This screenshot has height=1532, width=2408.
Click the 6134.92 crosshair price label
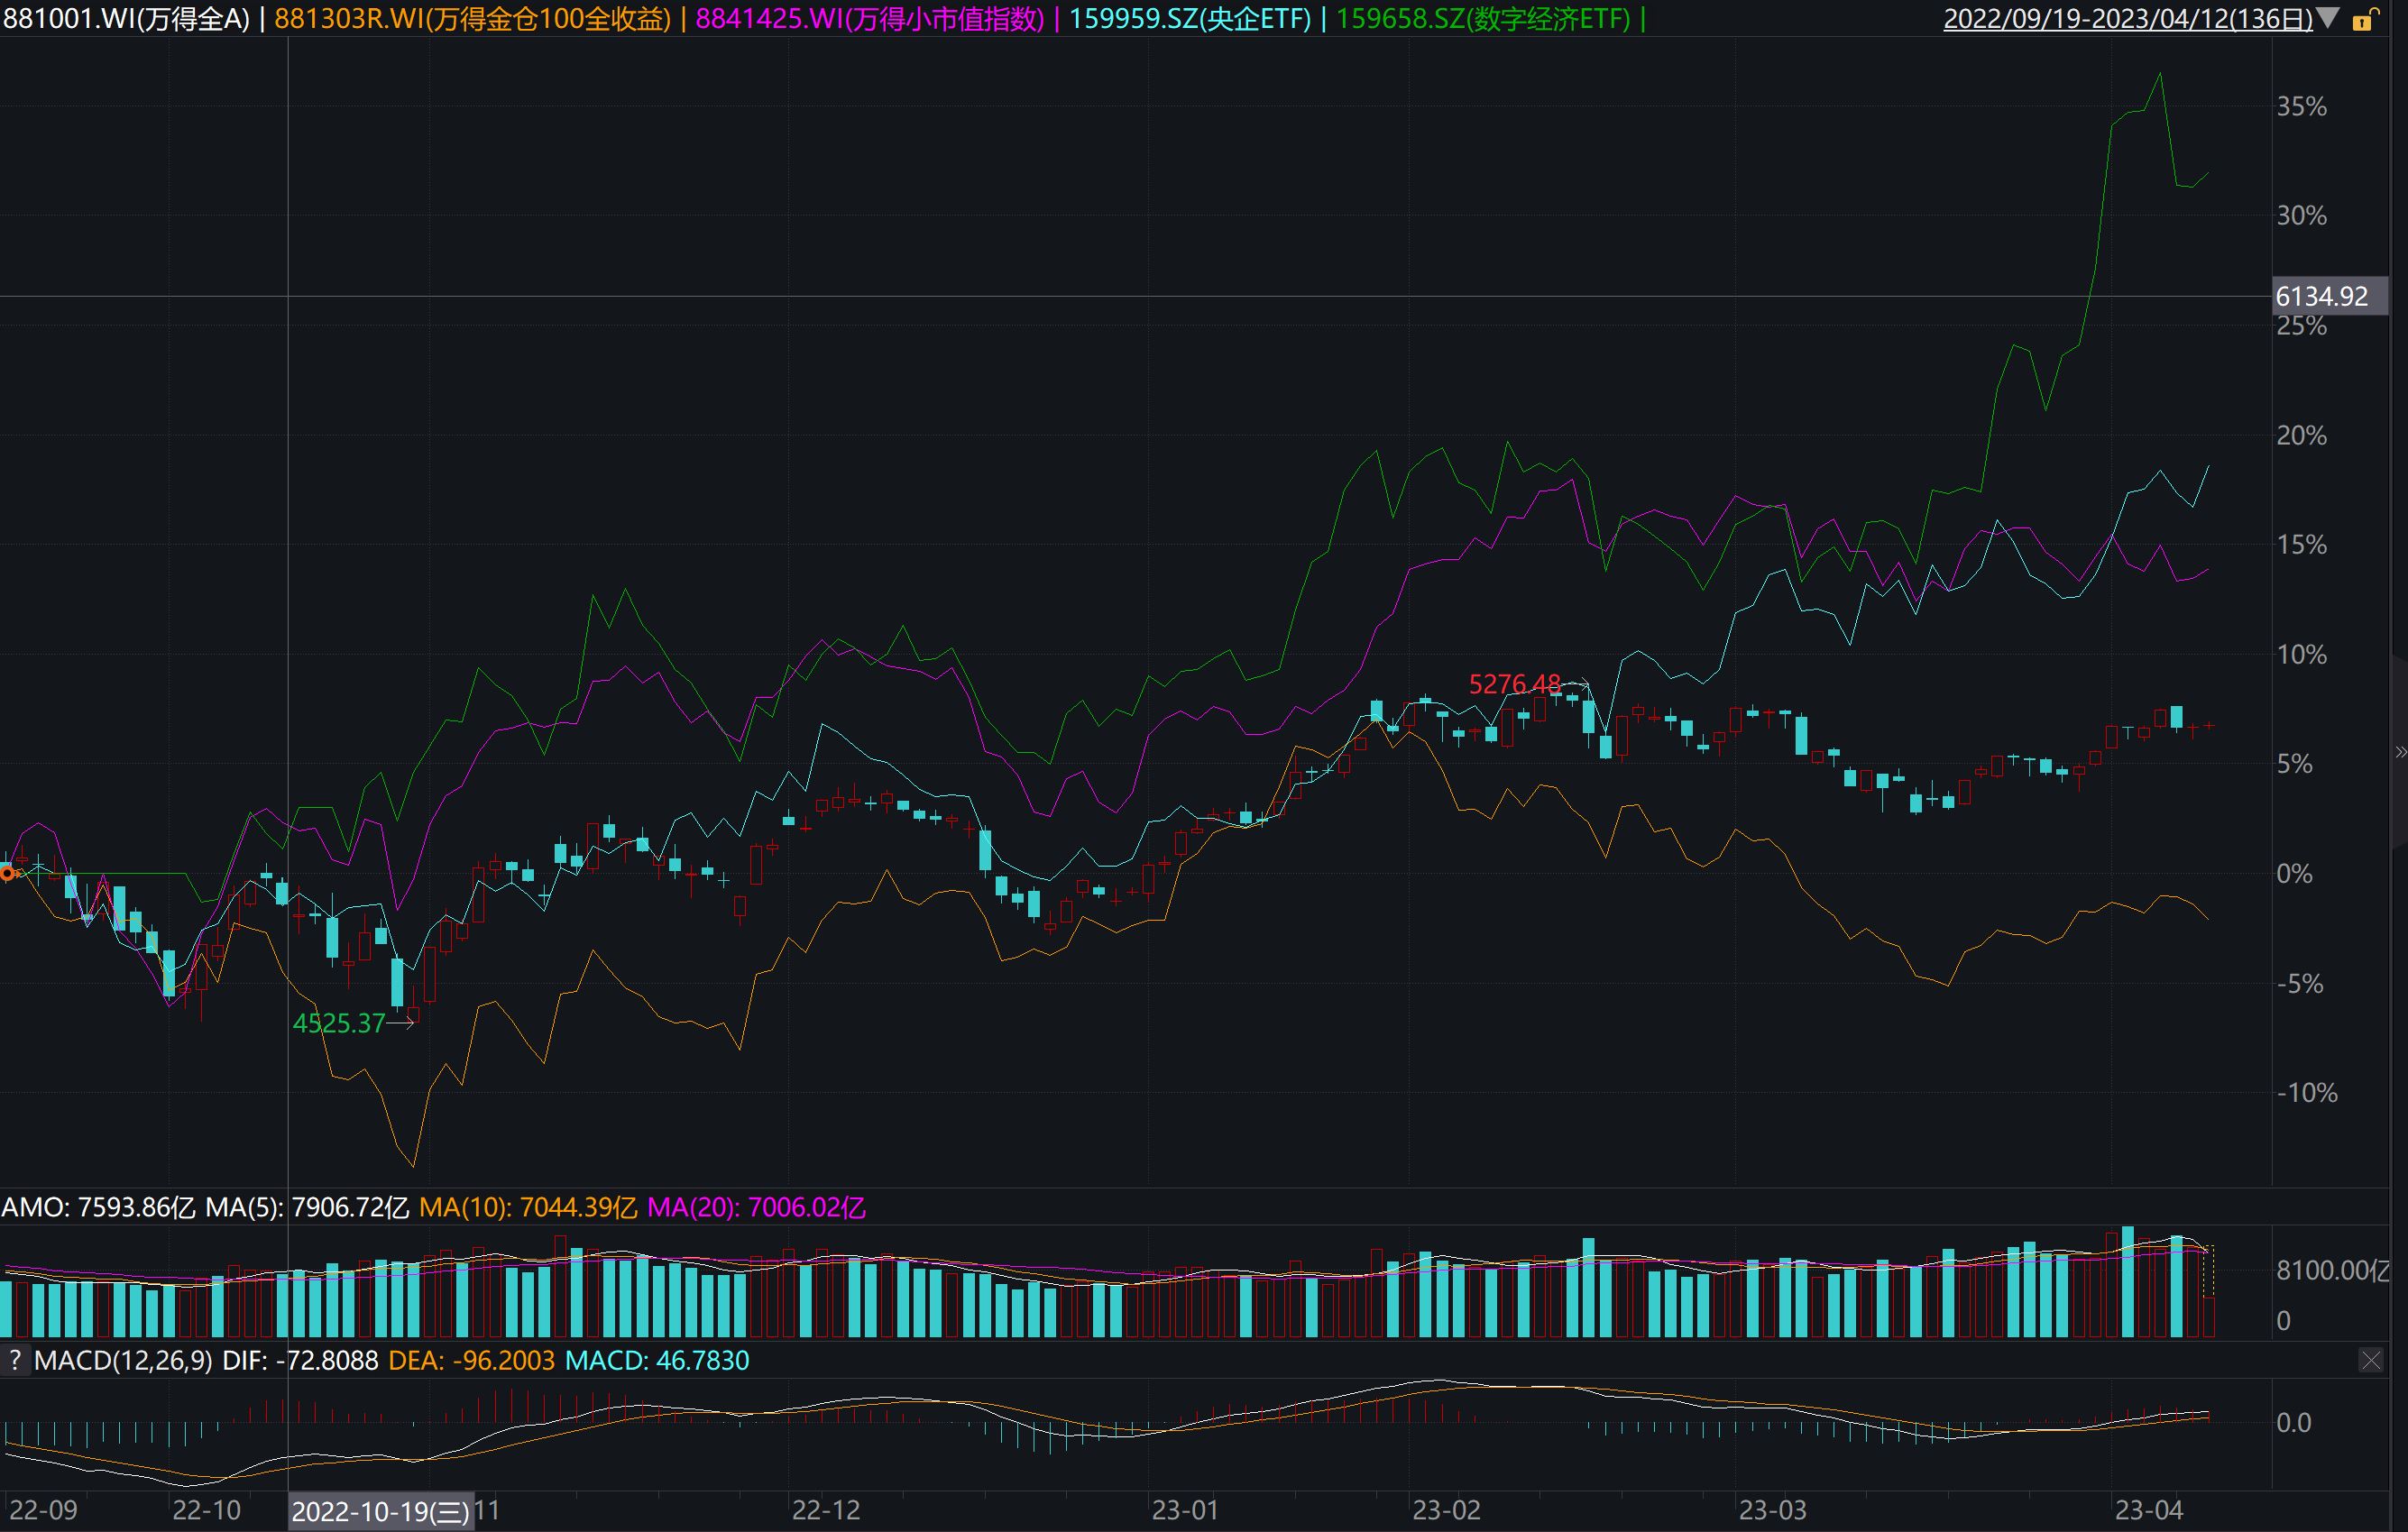2321,297
